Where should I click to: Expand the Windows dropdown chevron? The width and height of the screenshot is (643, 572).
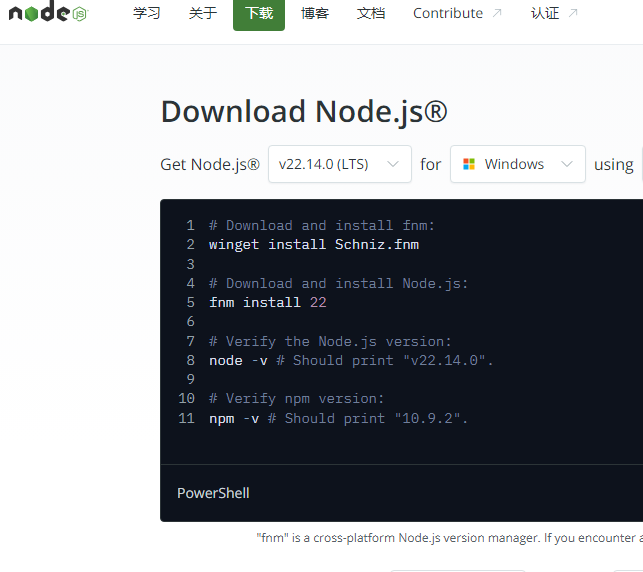(567, 164)
